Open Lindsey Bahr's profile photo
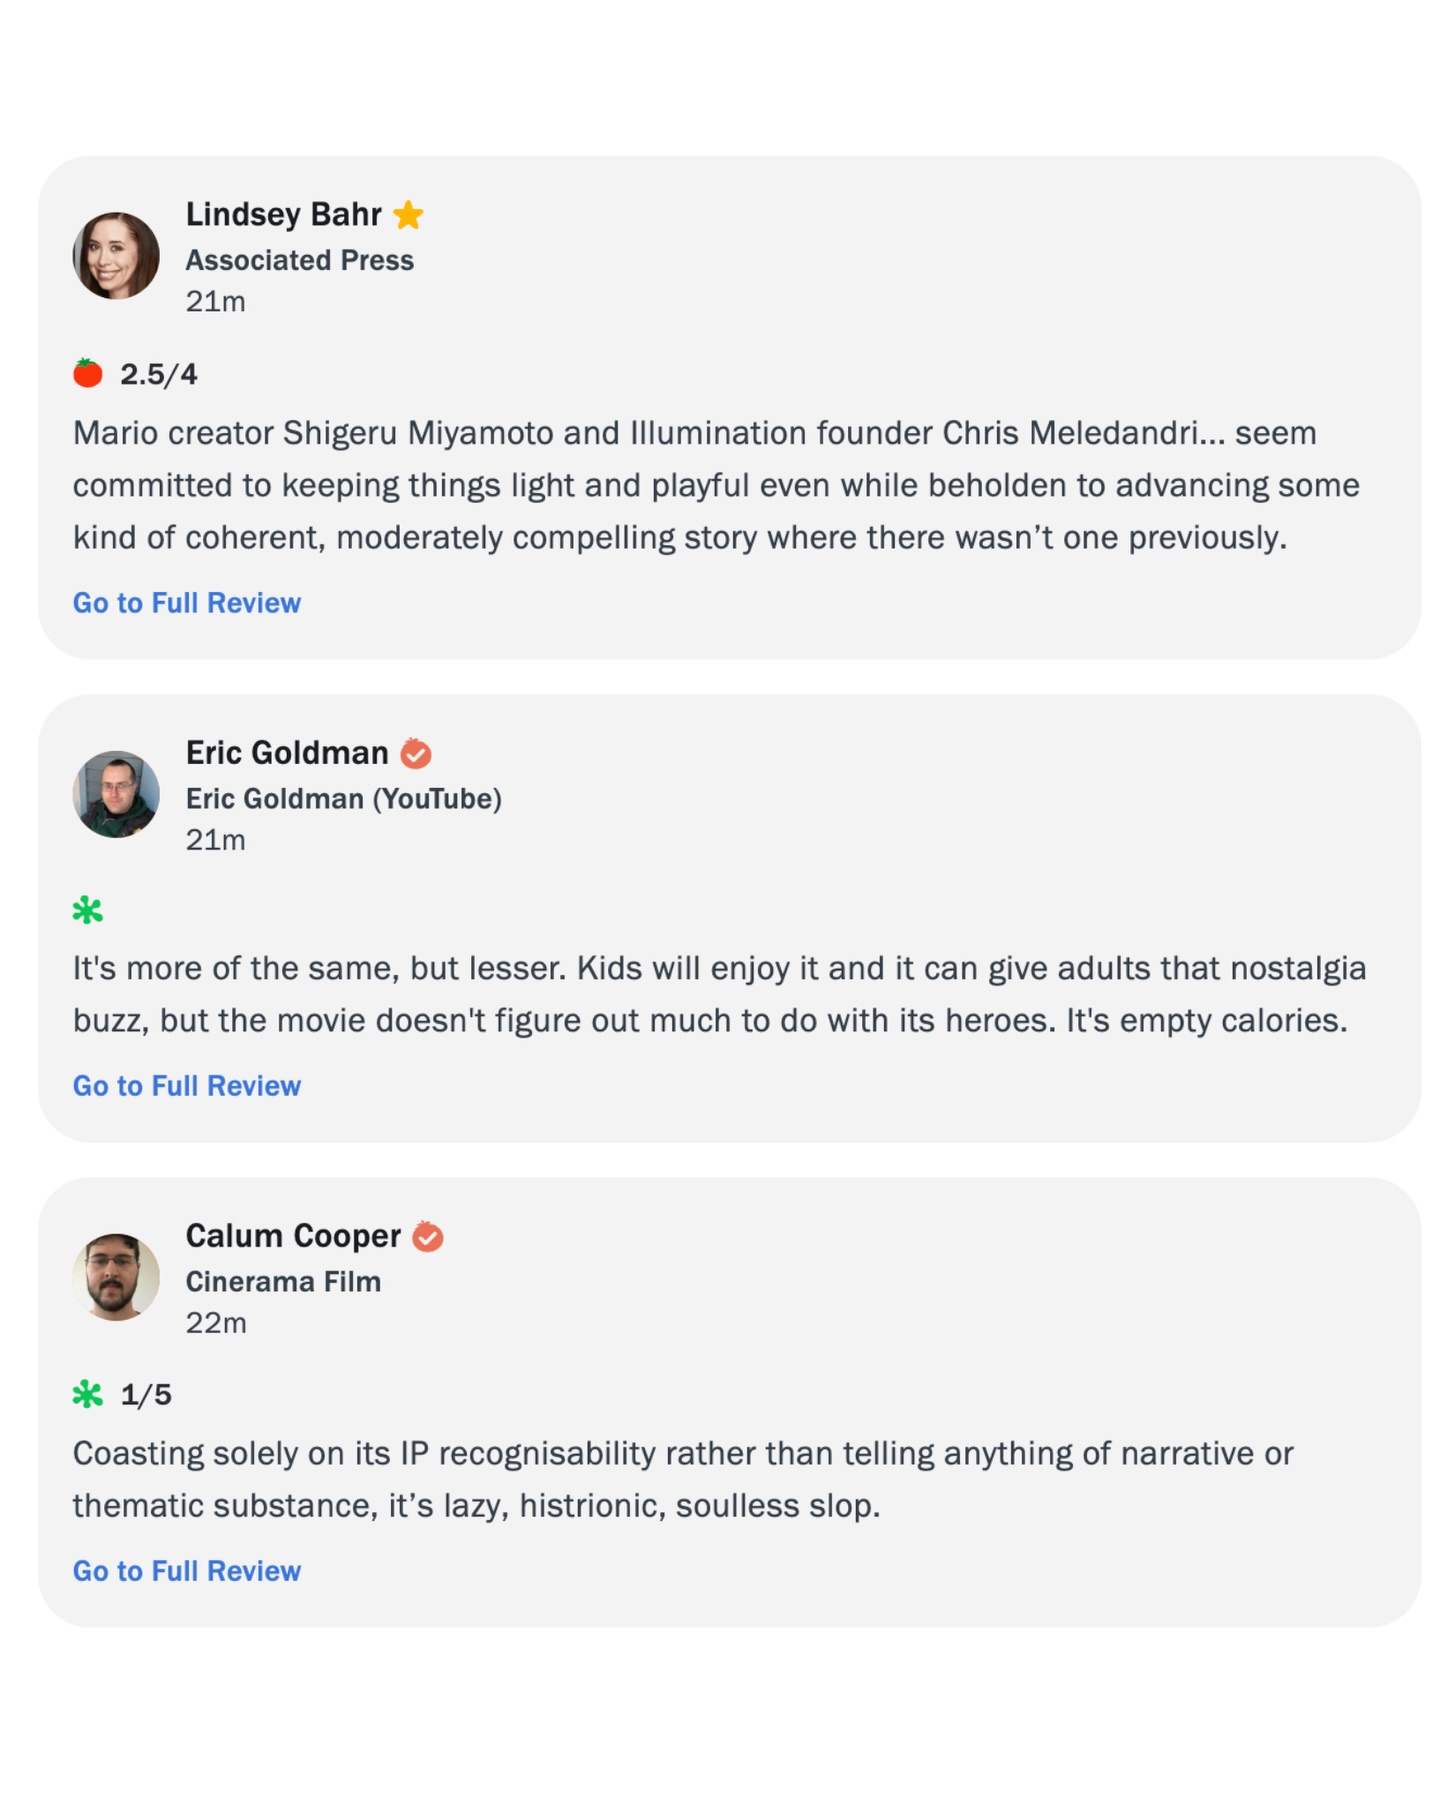The height and width of the screenshot is (1798, 1440). click(116, 256)
